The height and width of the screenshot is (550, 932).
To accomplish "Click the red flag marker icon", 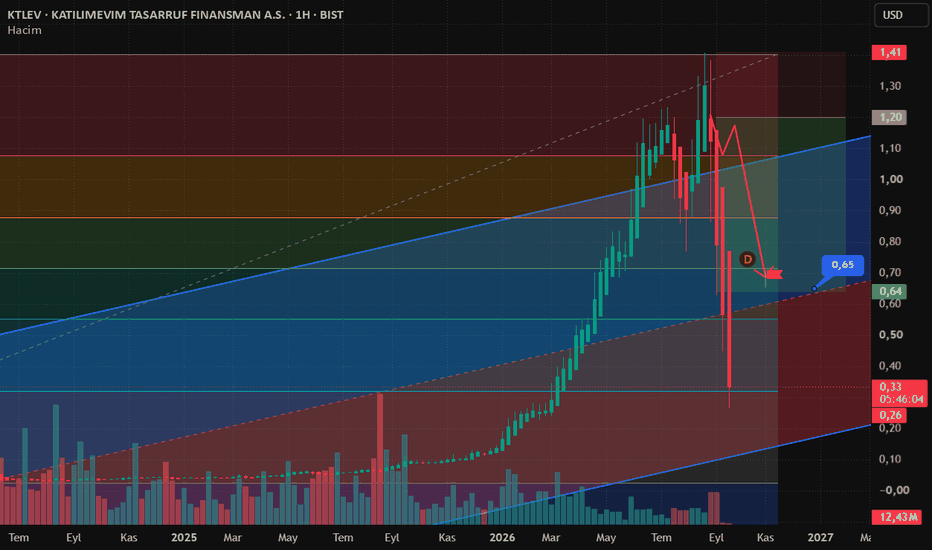I will pos(773,274).
